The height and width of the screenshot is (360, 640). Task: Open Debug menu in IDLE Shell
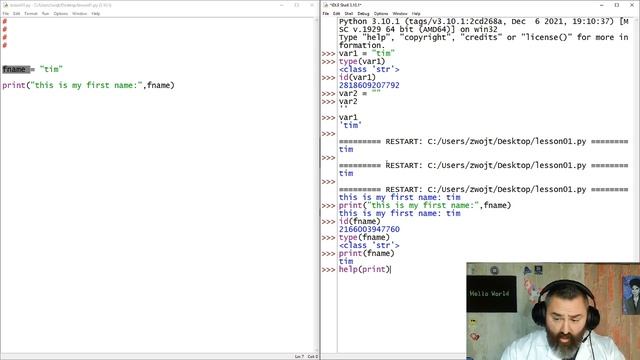363,13
